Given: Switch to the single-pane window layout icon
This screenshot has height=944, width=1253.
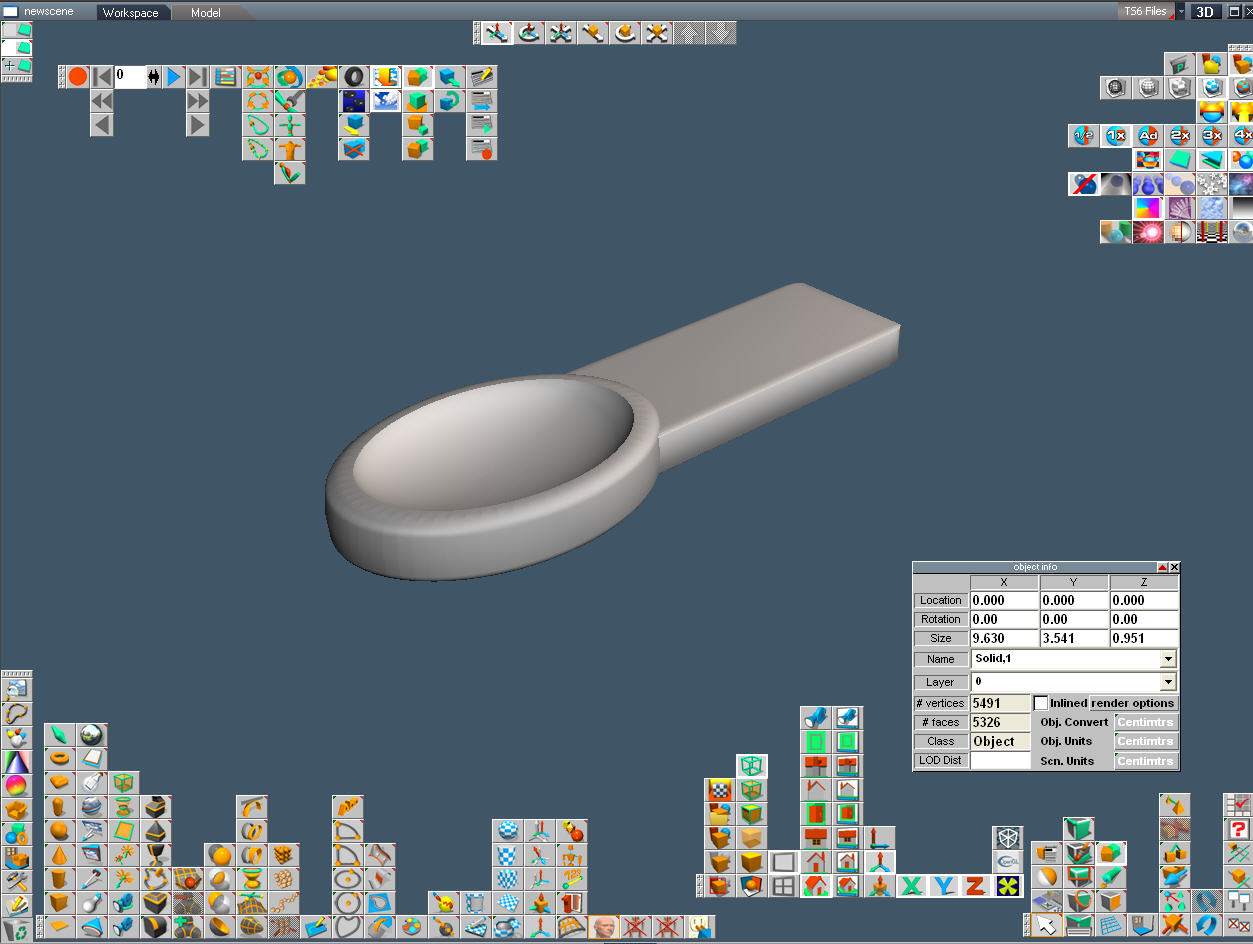Looking at the screenshot, I should click(x=783, y=862).
